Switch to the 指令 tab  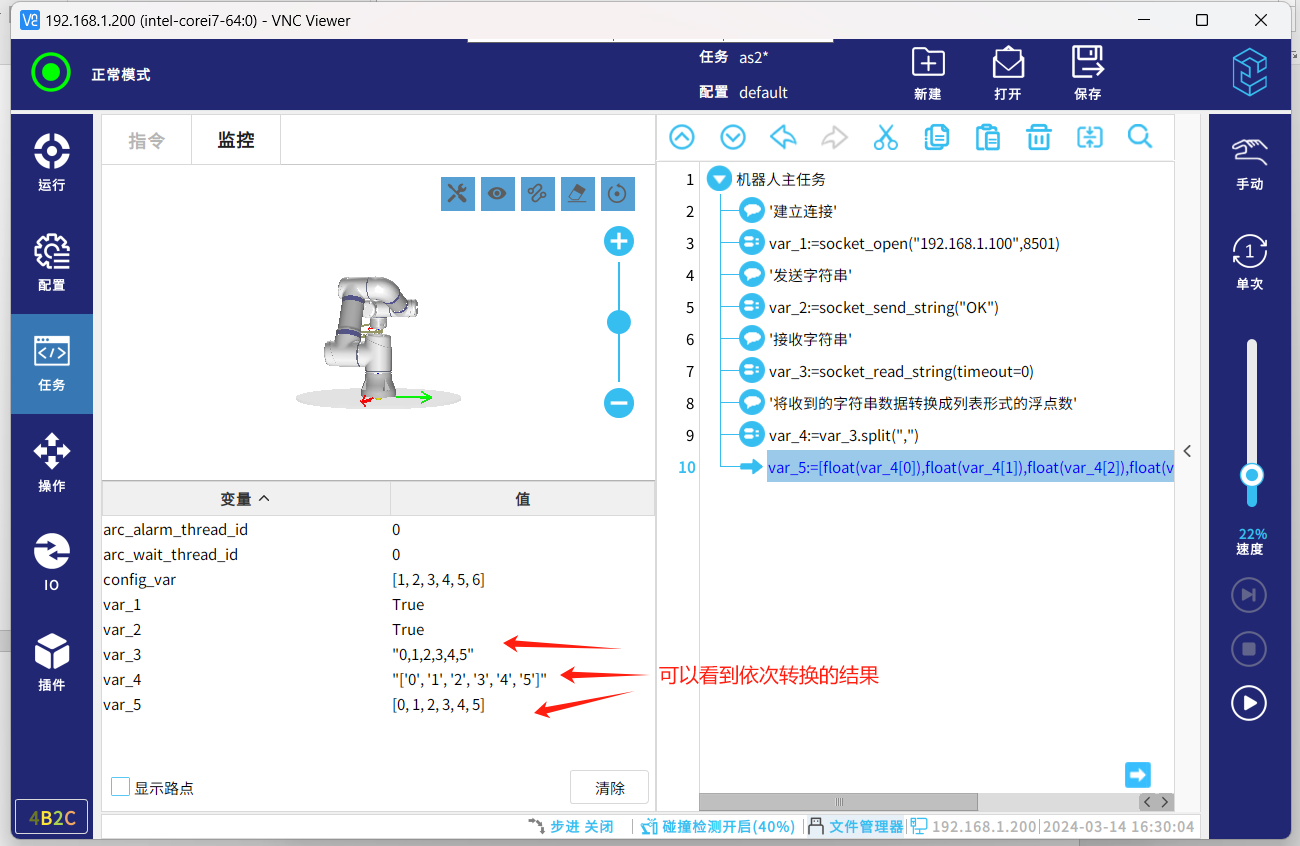(x=146, y=140)
